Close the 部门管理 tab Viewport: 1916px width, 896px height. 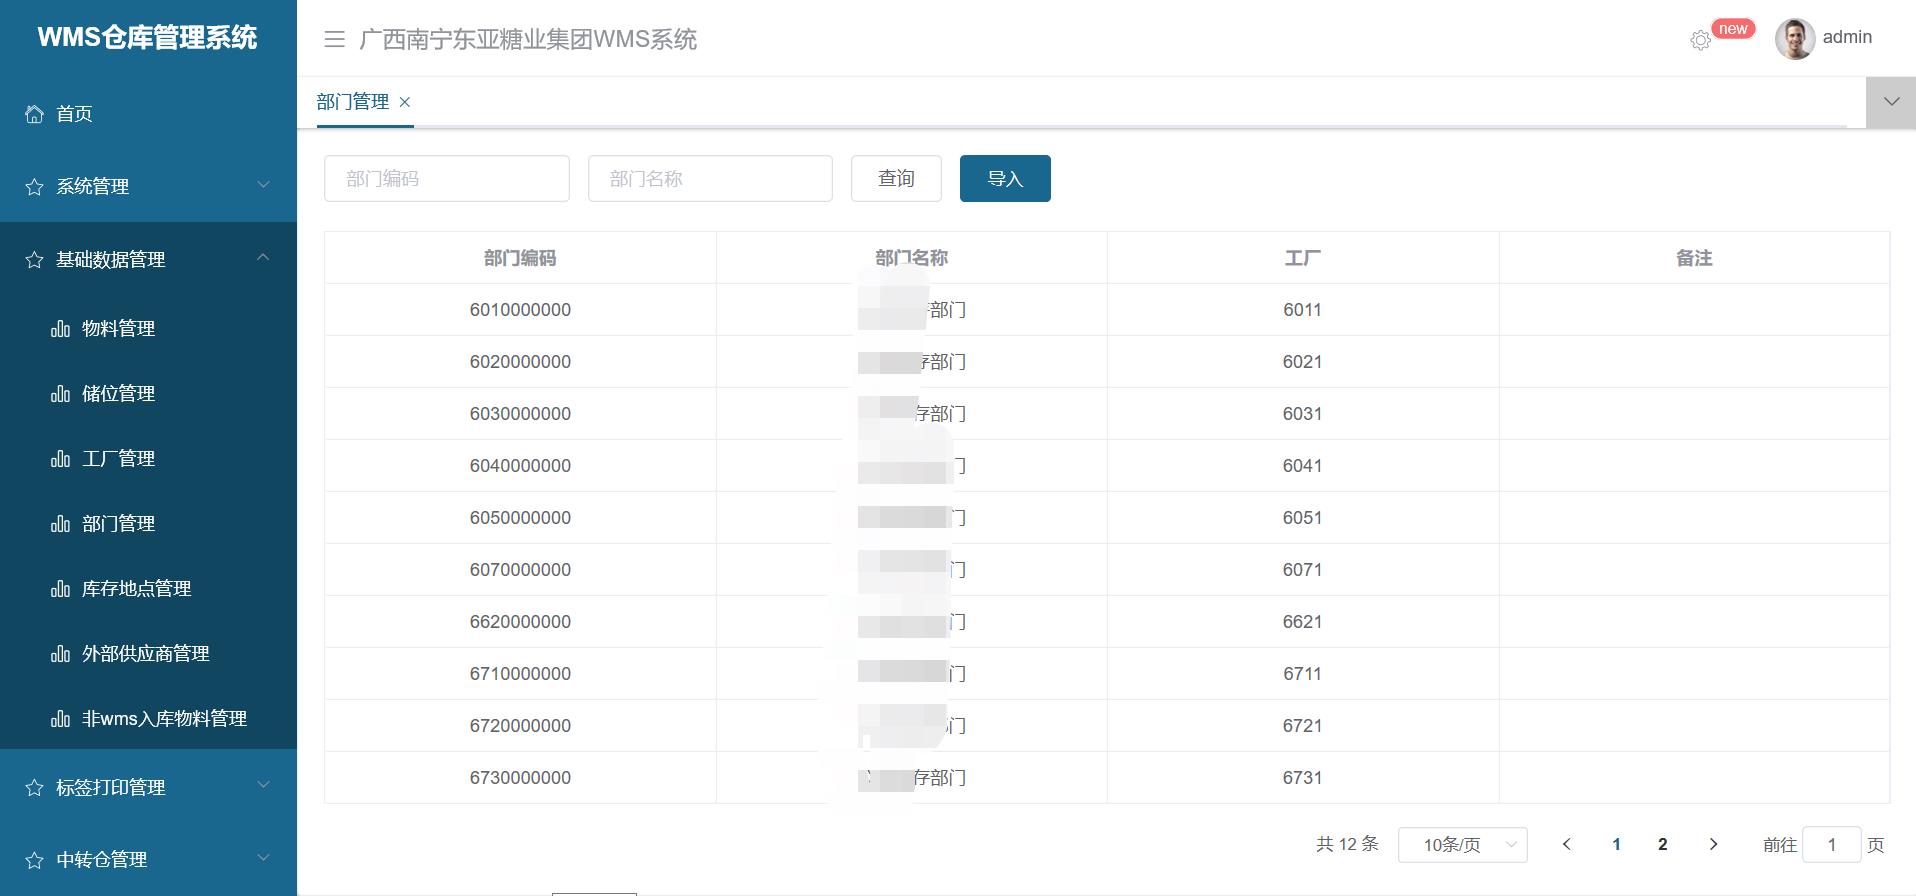coord(405,102)
